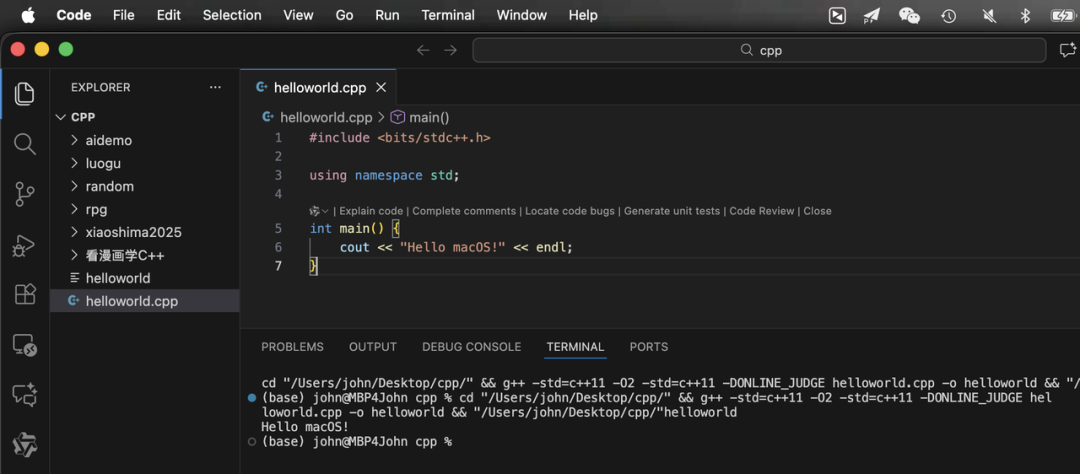
Task: Click the cpp command center search box
Action: tap(759, 50)
